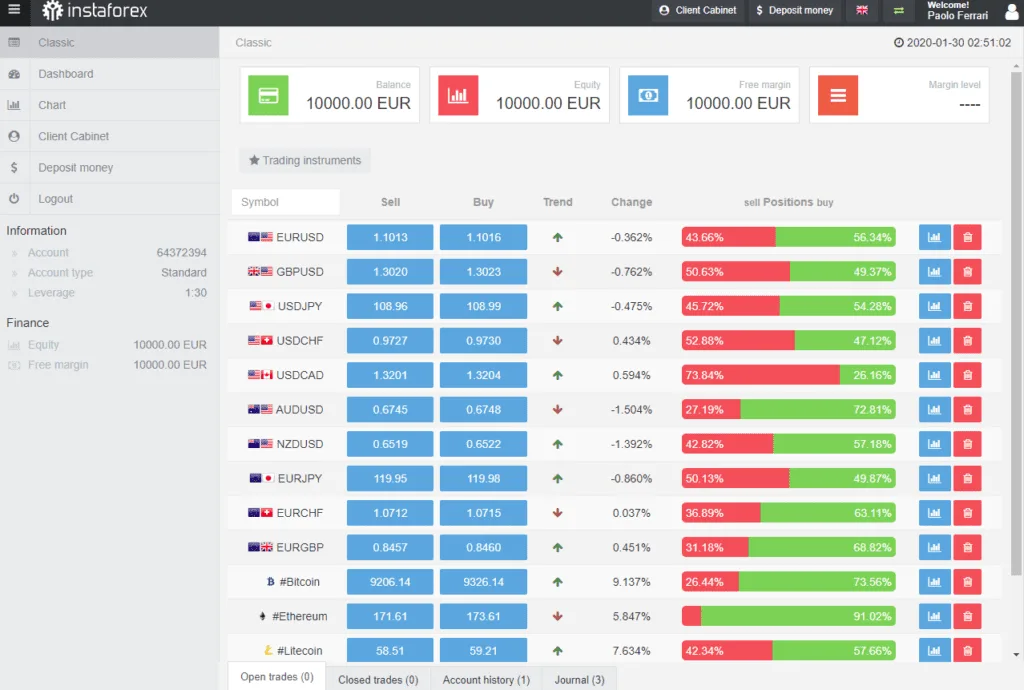The image size is (1024, 690).
Task: Click the Trading instruments button
Action: [305, 160]
